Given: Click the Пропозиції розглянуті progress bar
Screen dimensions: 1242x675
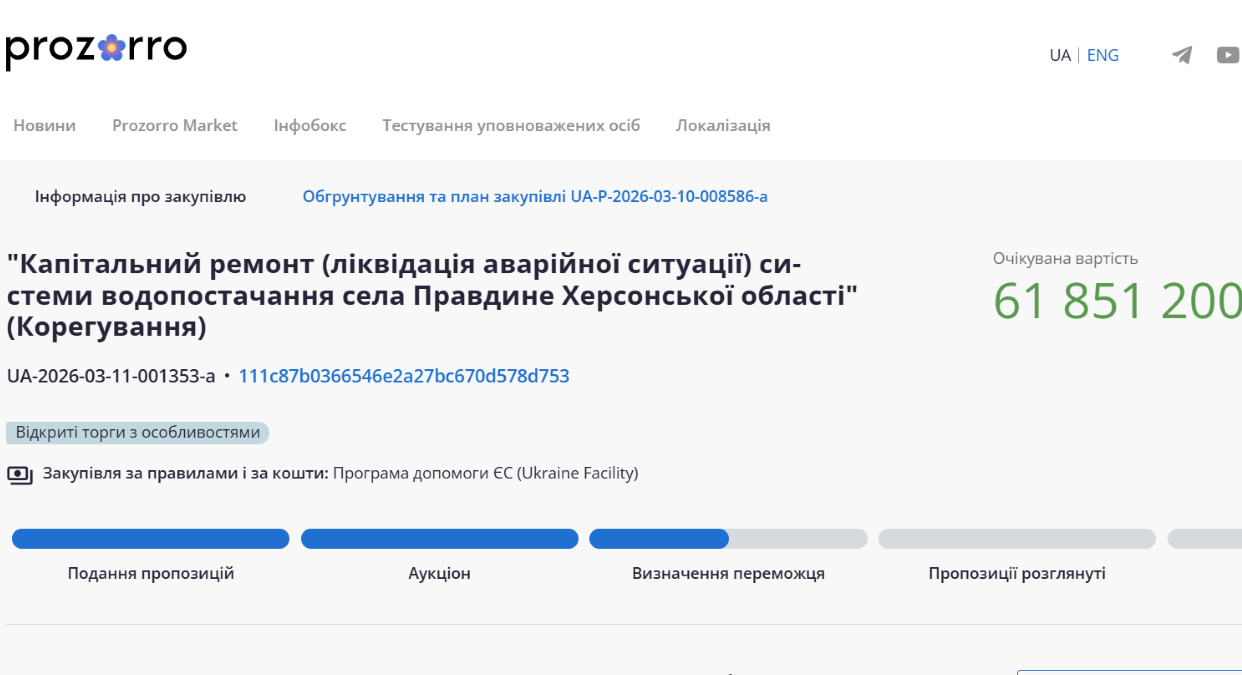Looking at the screenshot, I should 1016,539.
